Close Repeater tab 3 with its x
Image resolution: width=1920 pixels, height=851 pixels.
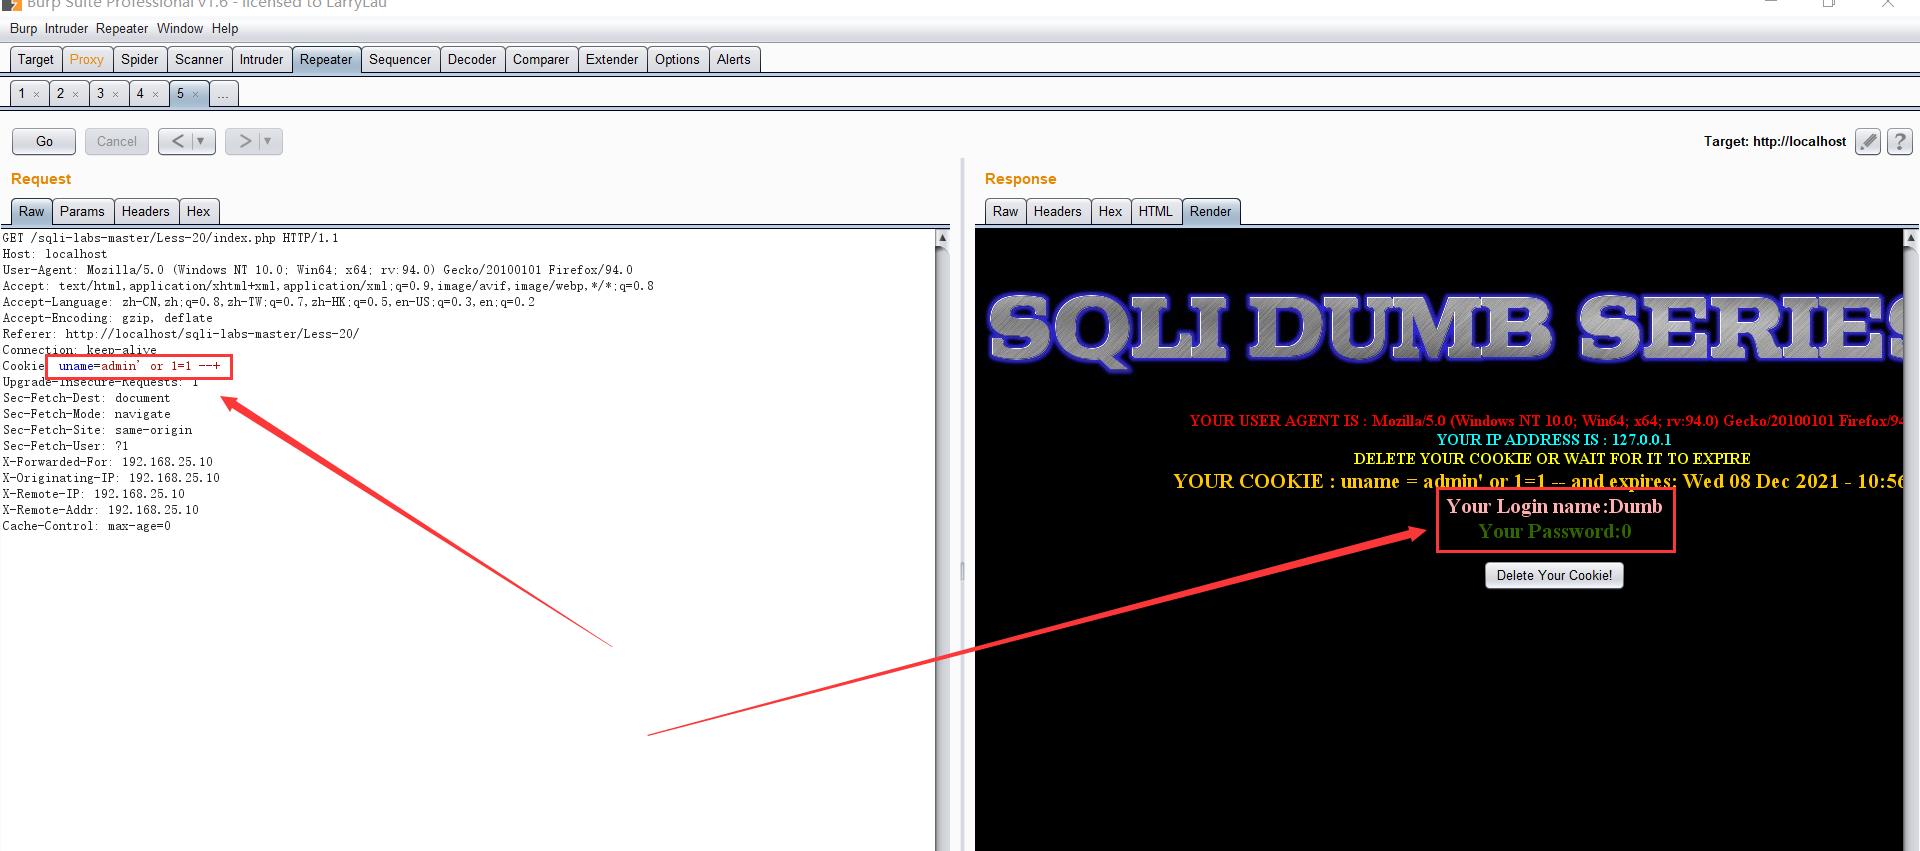pyautogui.click(x=115, y=95)
